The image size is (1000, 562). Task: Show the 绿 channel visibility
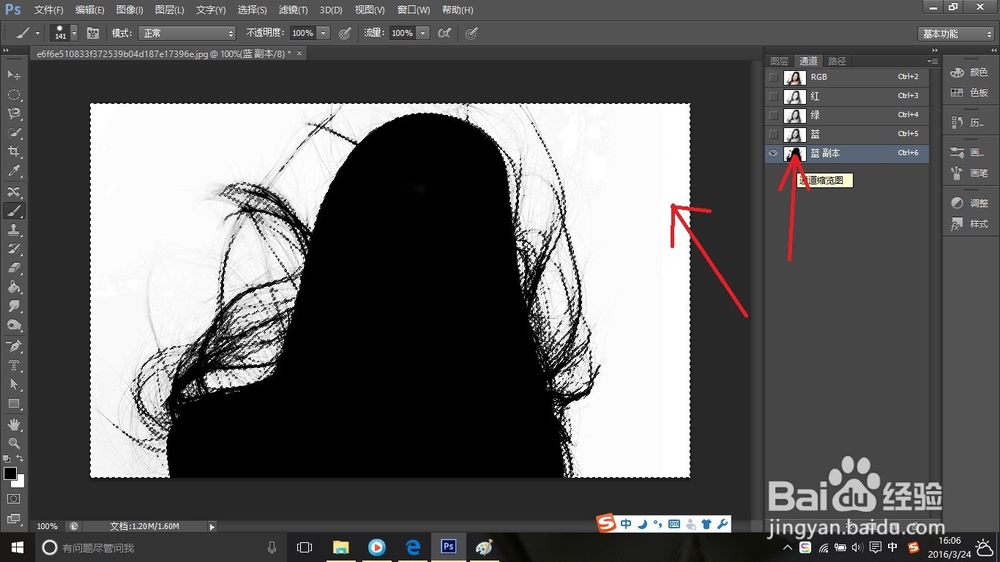774,115
